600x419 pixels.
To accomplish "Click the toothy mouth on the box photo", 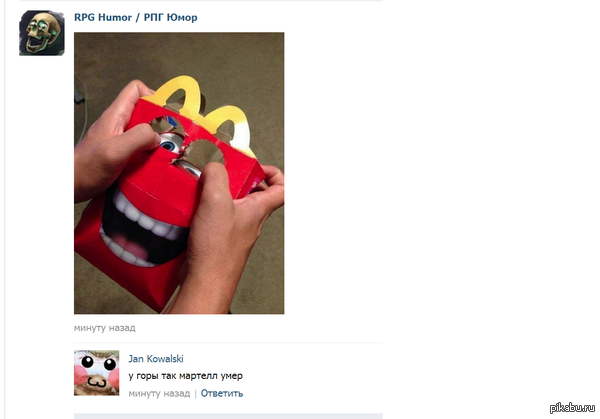I will pyautogui.click(x=143, y=230).
